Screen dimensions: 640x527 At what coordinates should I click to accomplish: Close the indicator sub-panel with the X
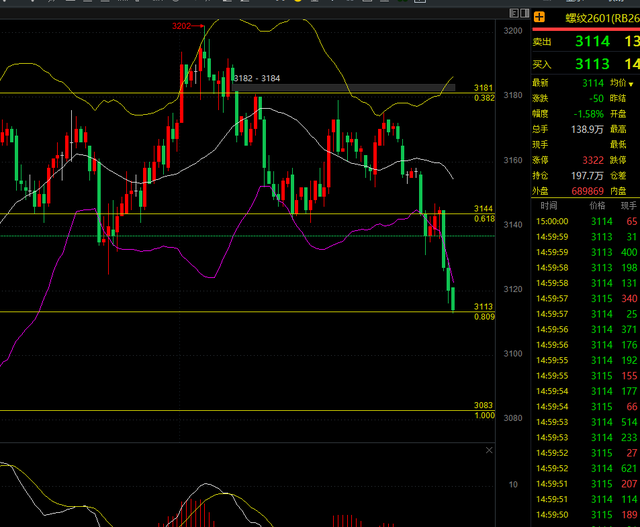(489, 450)
